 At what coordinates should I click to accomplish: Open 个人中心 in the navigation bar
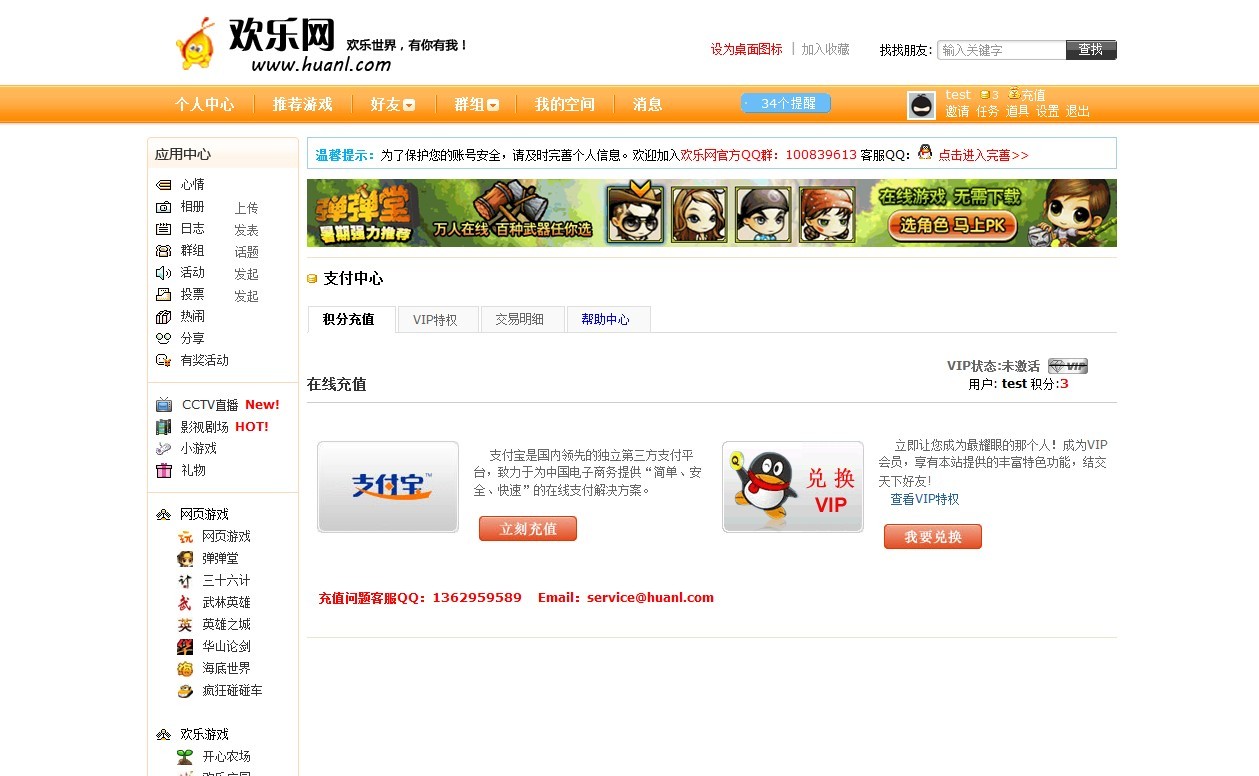205,104
